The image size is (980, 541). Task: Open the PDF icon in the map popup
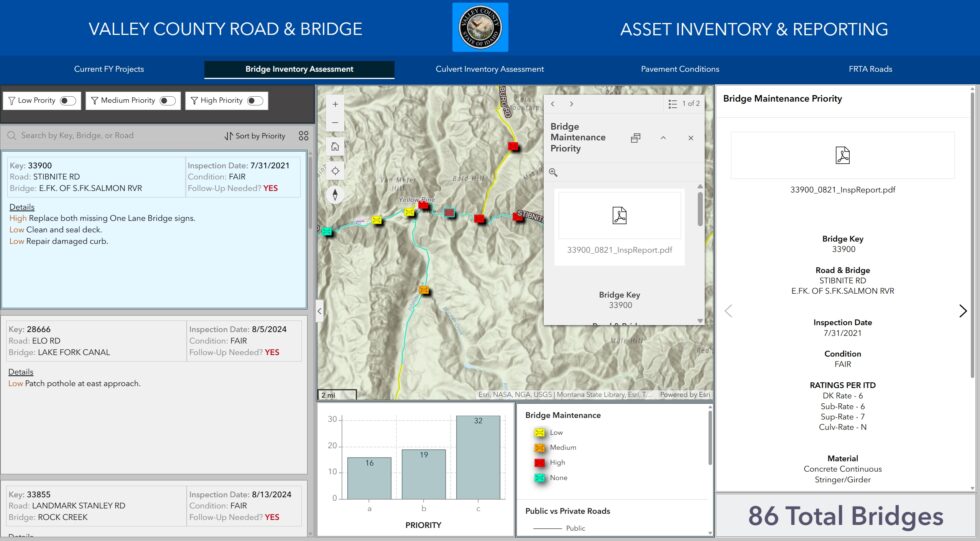click(x=619, y=216)
